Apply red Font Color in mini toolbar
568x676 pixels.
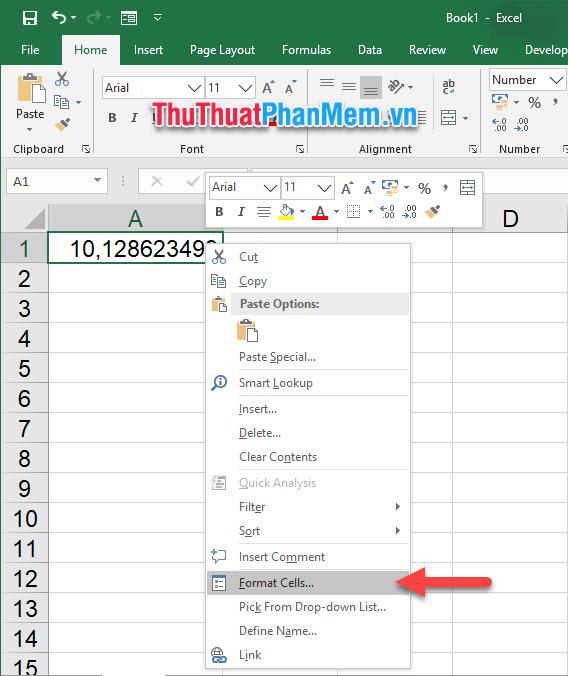[320, 212]
